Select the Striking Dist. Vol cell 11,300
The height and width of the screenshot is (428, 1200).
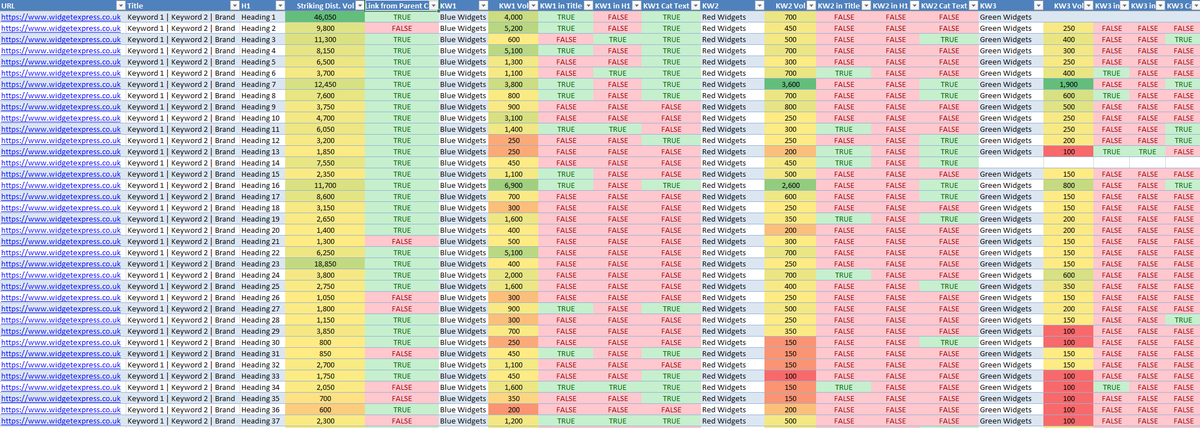(325, 40)
